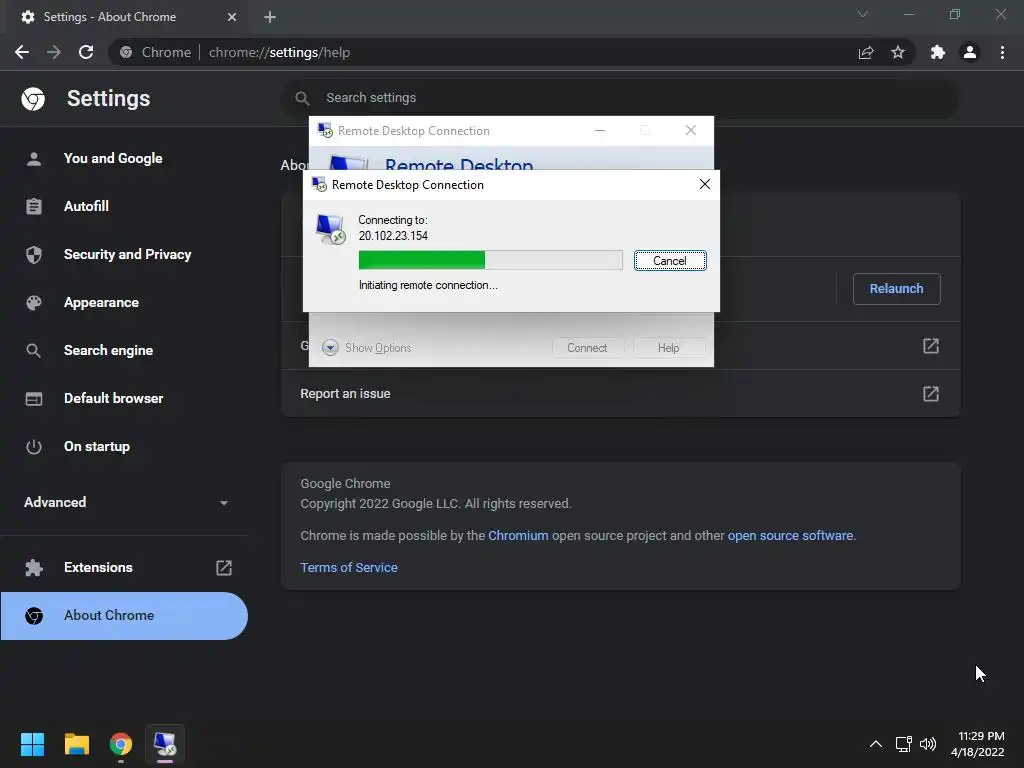Click the Chrome address bar URL

280,52
